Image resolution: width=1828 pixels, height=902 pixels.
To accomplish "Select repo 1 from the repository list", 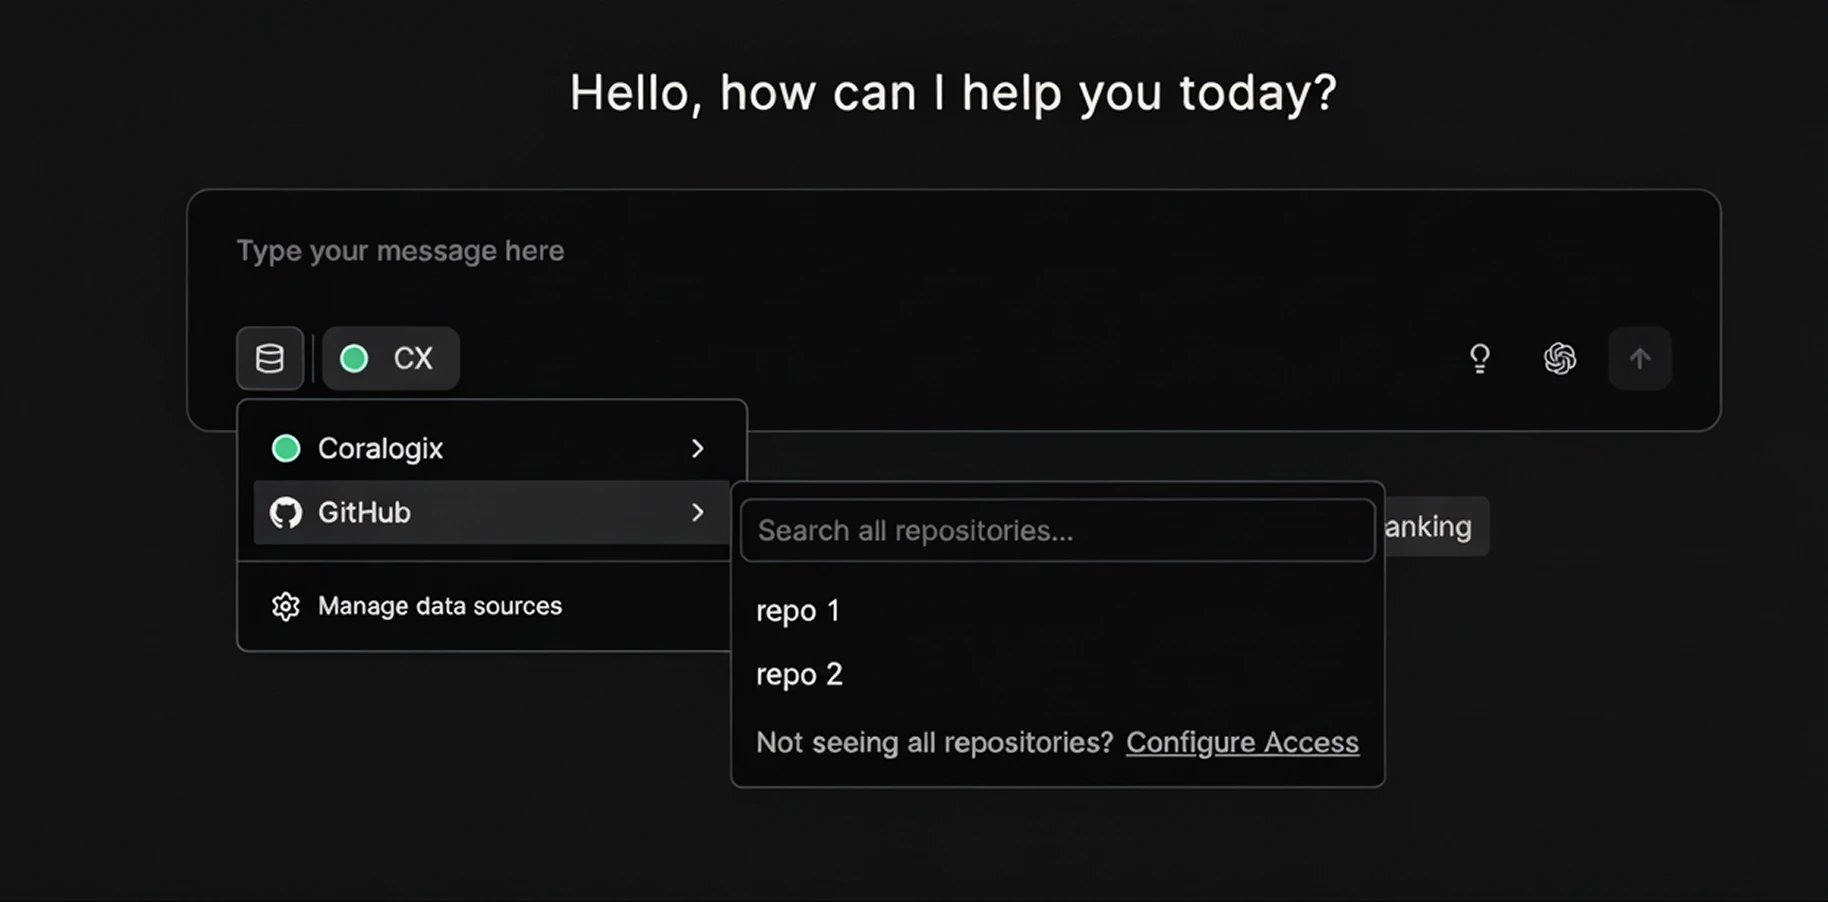I will coord(797,610).
